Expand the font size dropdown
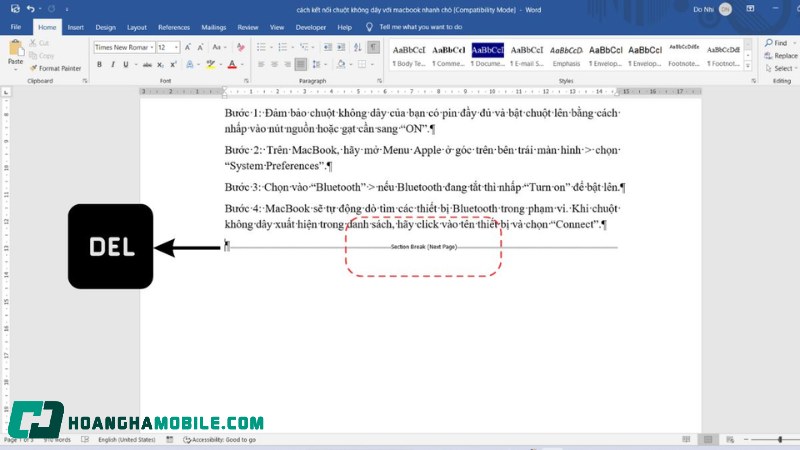This screenshot has width=800, height=450. [x=176, y=47]
